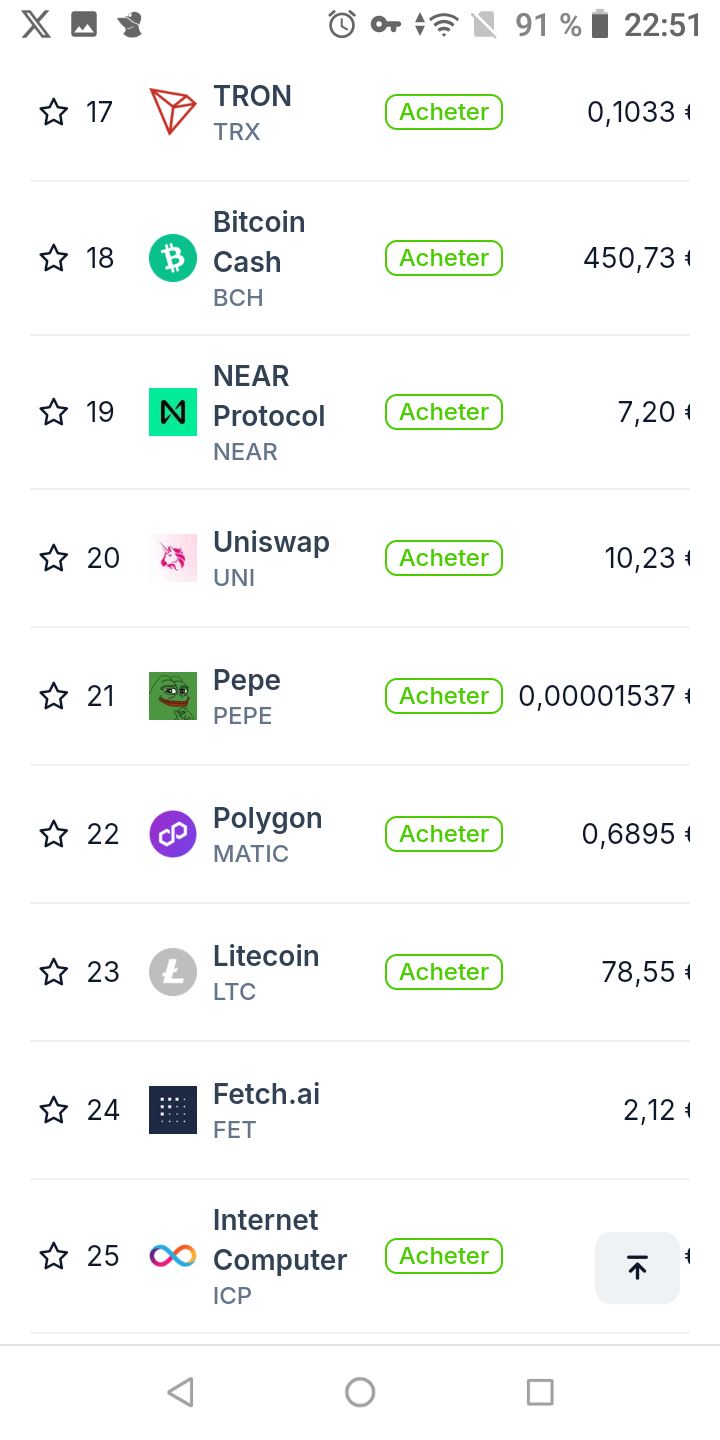Tap the Android back navigation button
This screenshot has height=1440, width=720.
click(x=180, y=1392)
